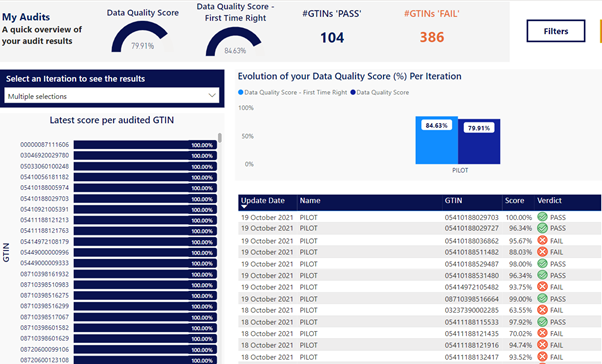This screenshot has width=602, height=364.
Task: Select the light blue 84.63% PILOT bar
Action: click(437, 140)
